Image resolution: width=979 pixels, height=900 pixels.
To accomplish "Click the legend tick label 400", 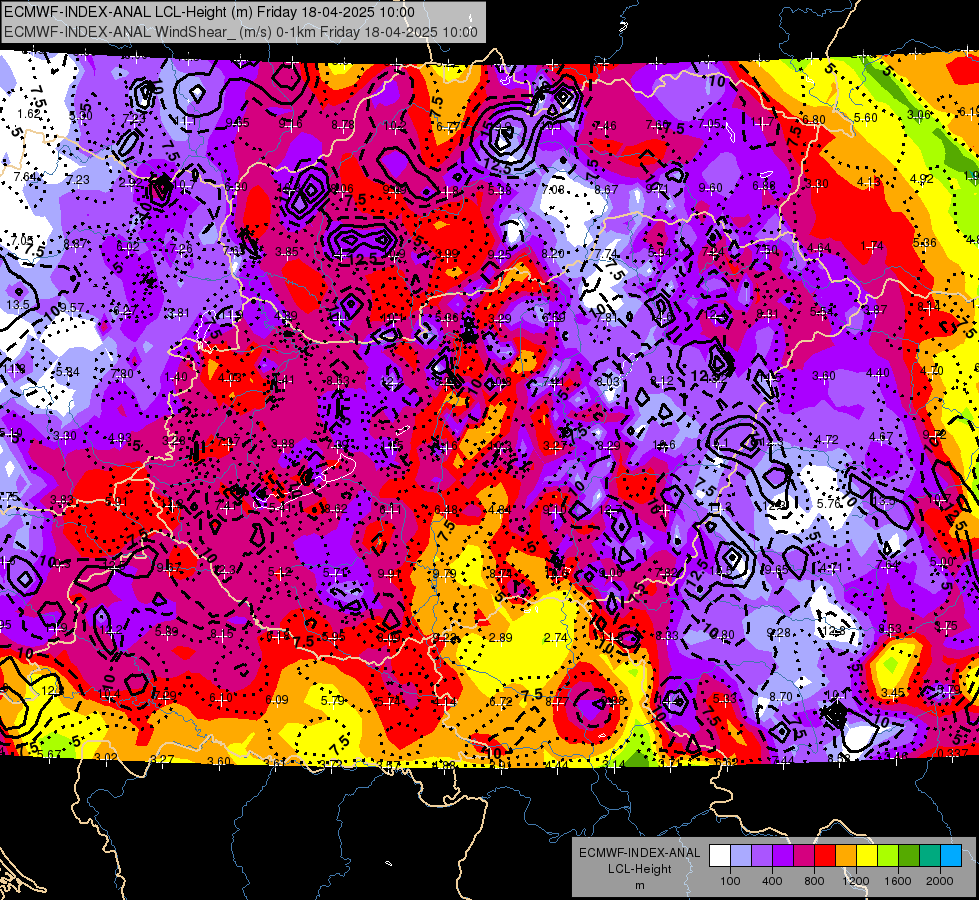I will (x=772, y=881).
